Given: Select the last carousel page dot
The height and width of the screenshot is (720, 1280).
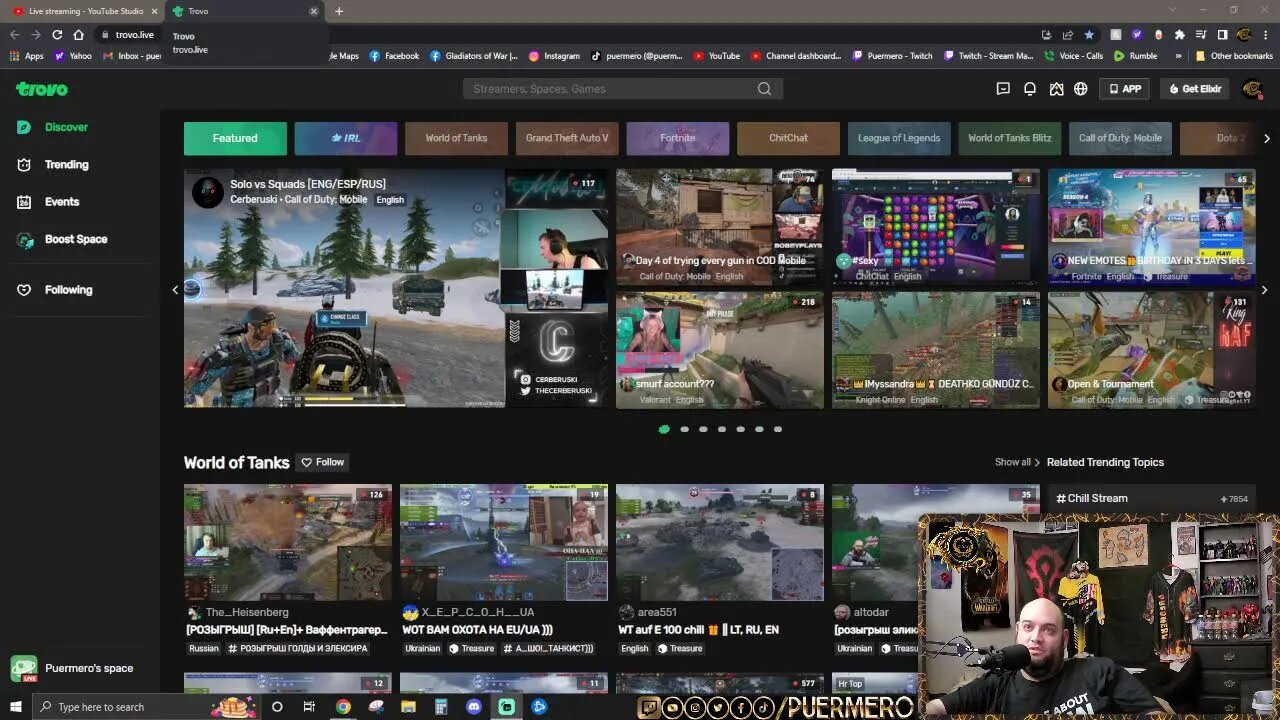Looking at the screenshot, I should tap(778, 429).
